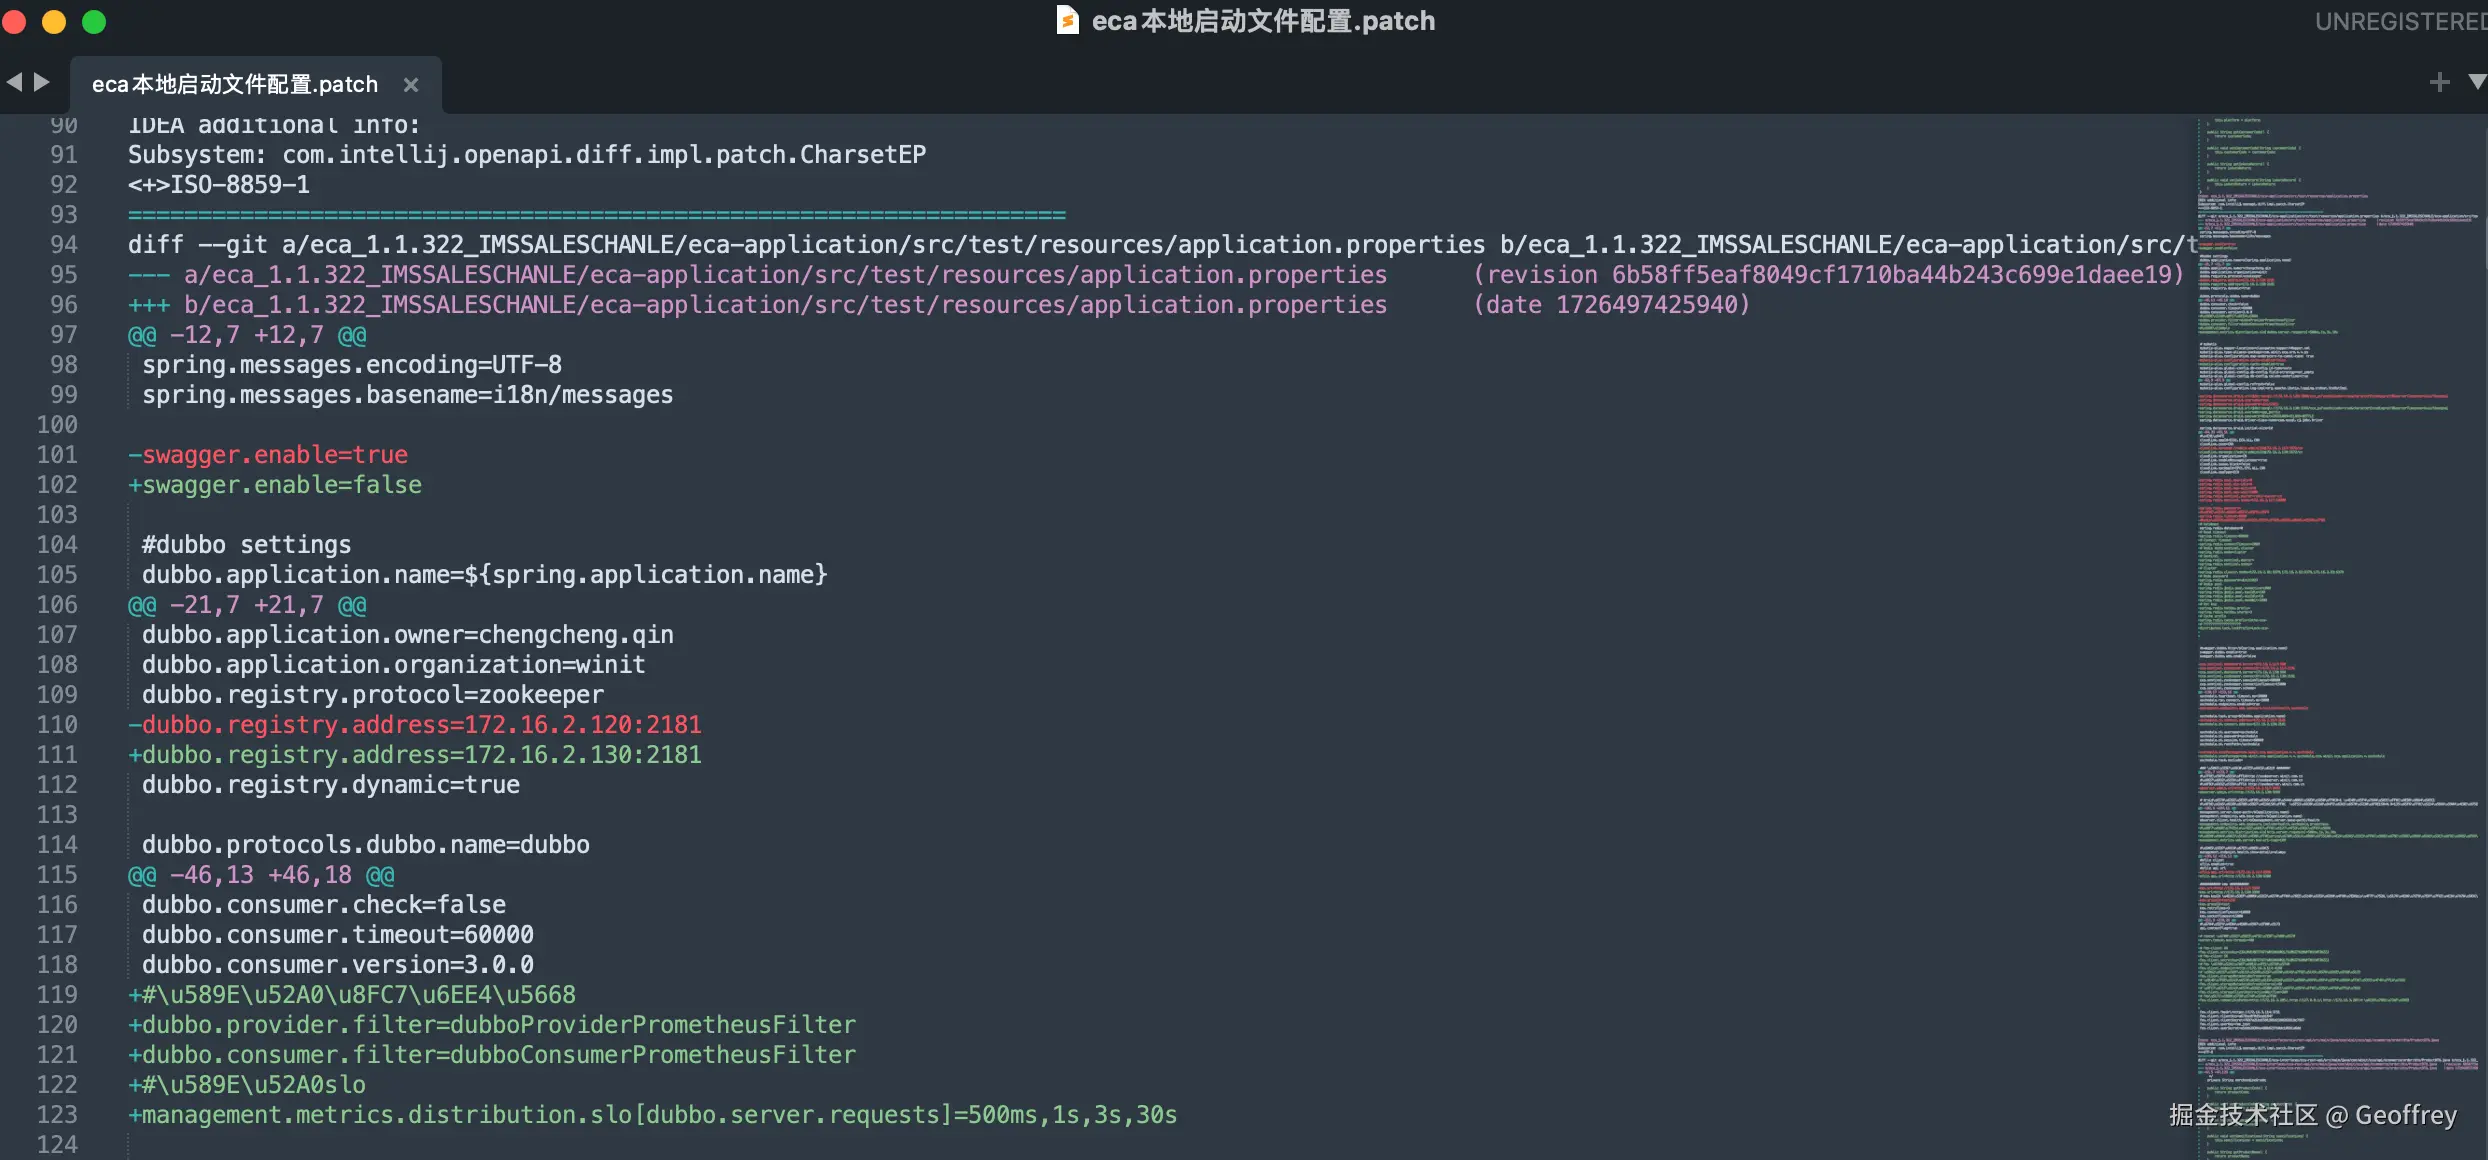Open the tab list dropdown arrow
The height and width of the screenshot is (1160, 2488).
click(x=2476, y=82)
